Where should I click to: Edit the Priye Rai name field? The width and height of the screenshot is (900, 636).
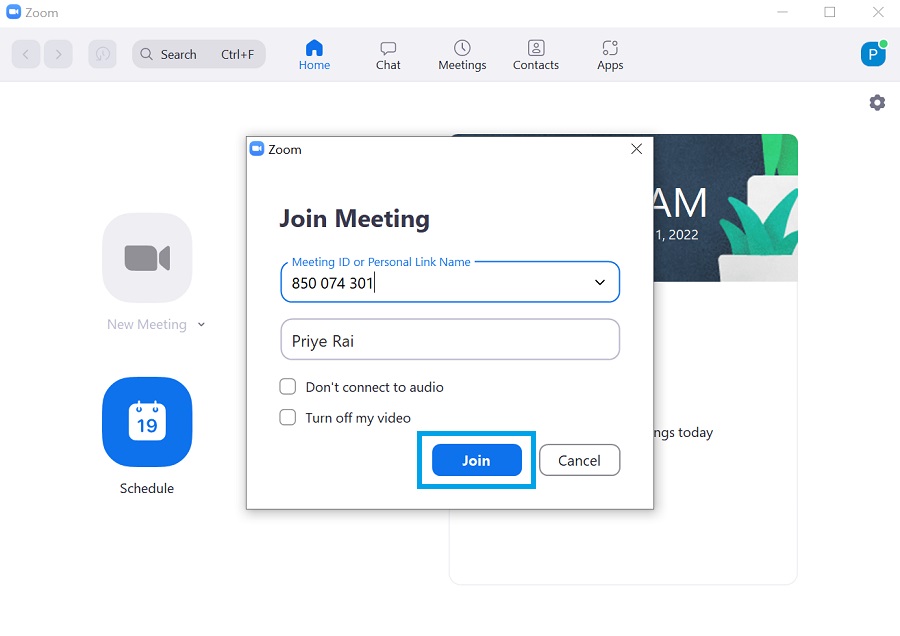(x=449, y=340)
